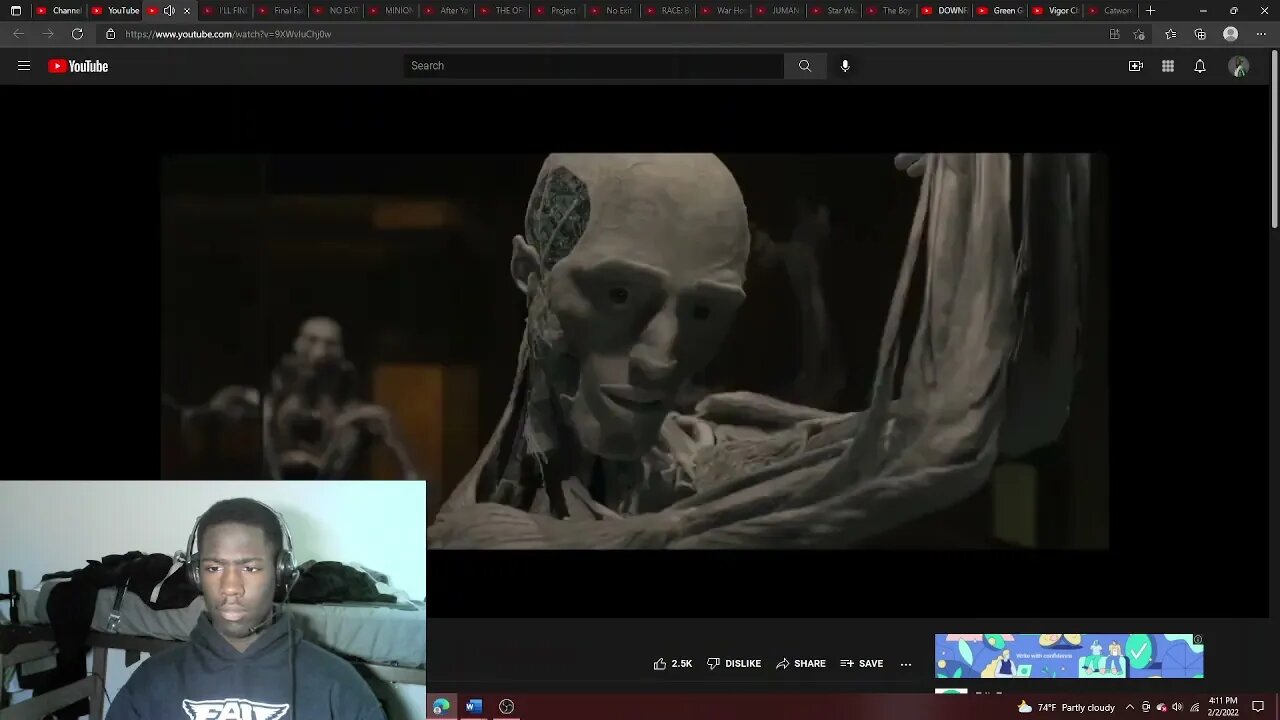1280x720 pixels.
Task: Click the Share button under the video
Action: (801, 663)
